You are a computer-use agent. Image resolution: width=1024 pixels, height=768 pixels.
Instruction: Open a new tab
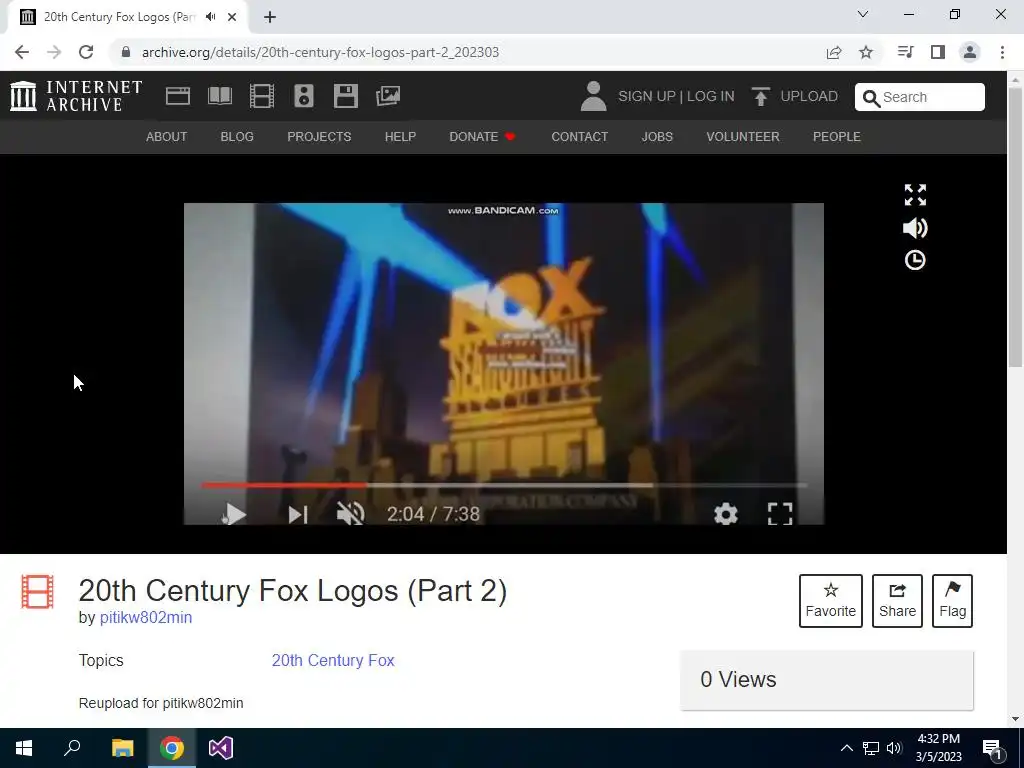coord(270,17)
